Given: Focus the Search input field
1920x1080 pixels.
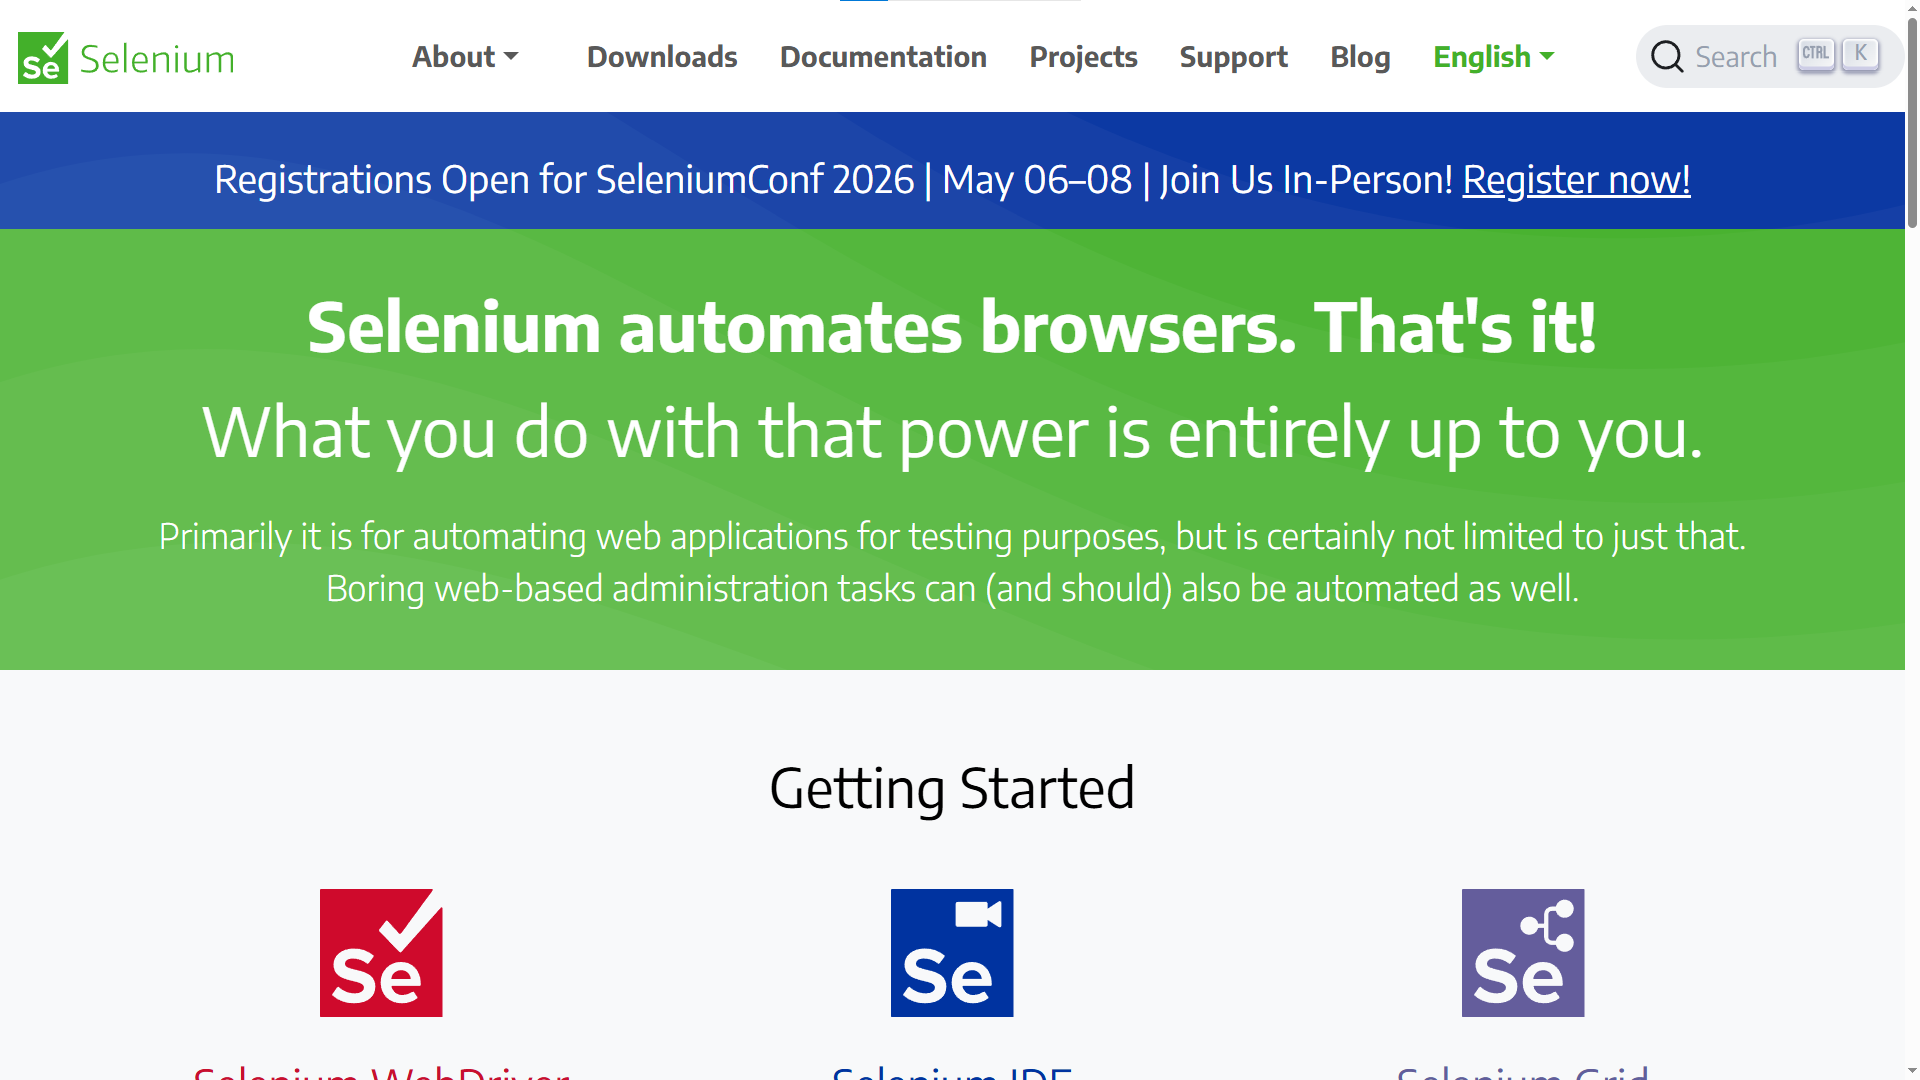Looking at the screenshot, I should [1736, 57].
